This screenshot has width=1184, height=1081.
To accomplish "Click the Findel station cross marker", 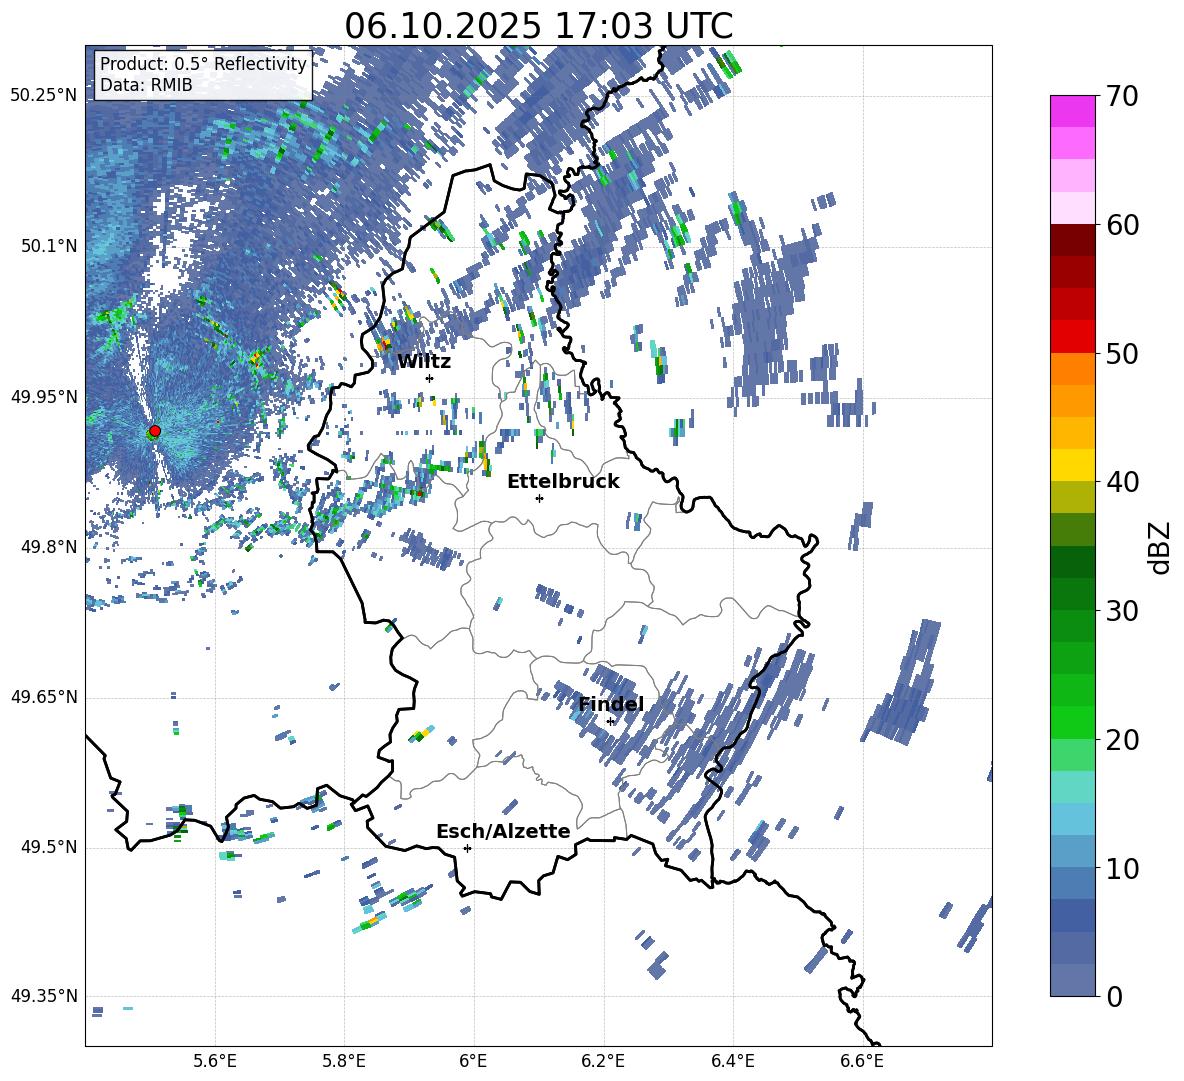I will pyautogui.click(x=610, y=721).
